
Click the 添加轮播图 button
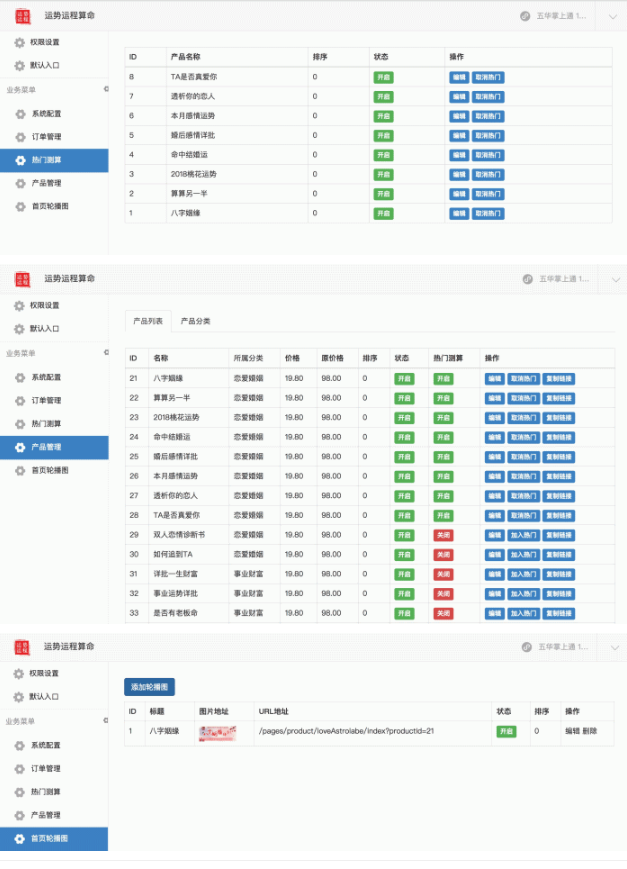(x=150, y=687)
